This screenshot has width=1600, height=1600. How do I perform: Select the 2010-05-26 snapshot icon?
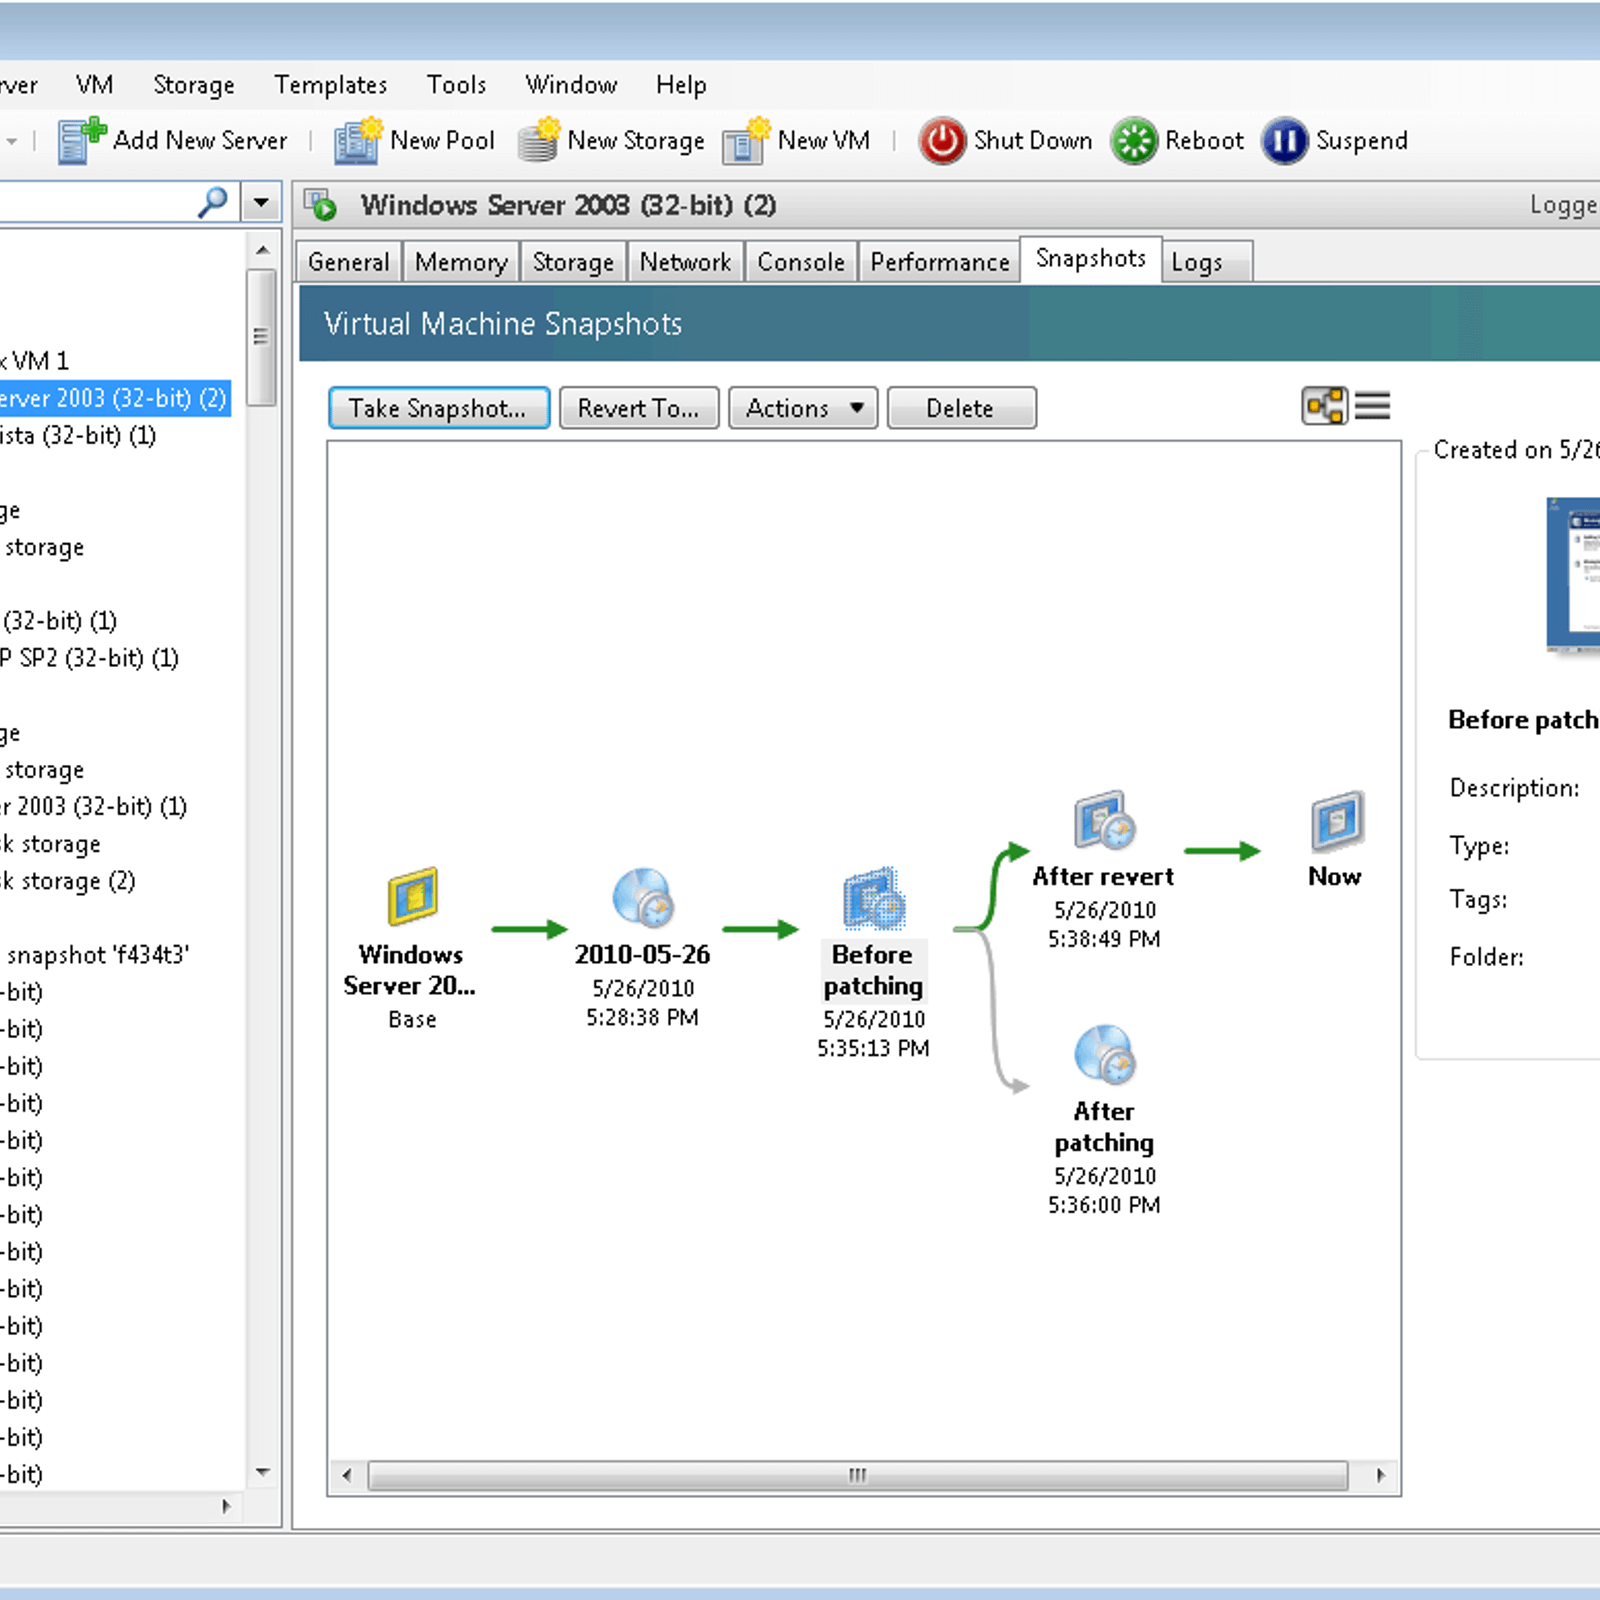click(643, 897)
